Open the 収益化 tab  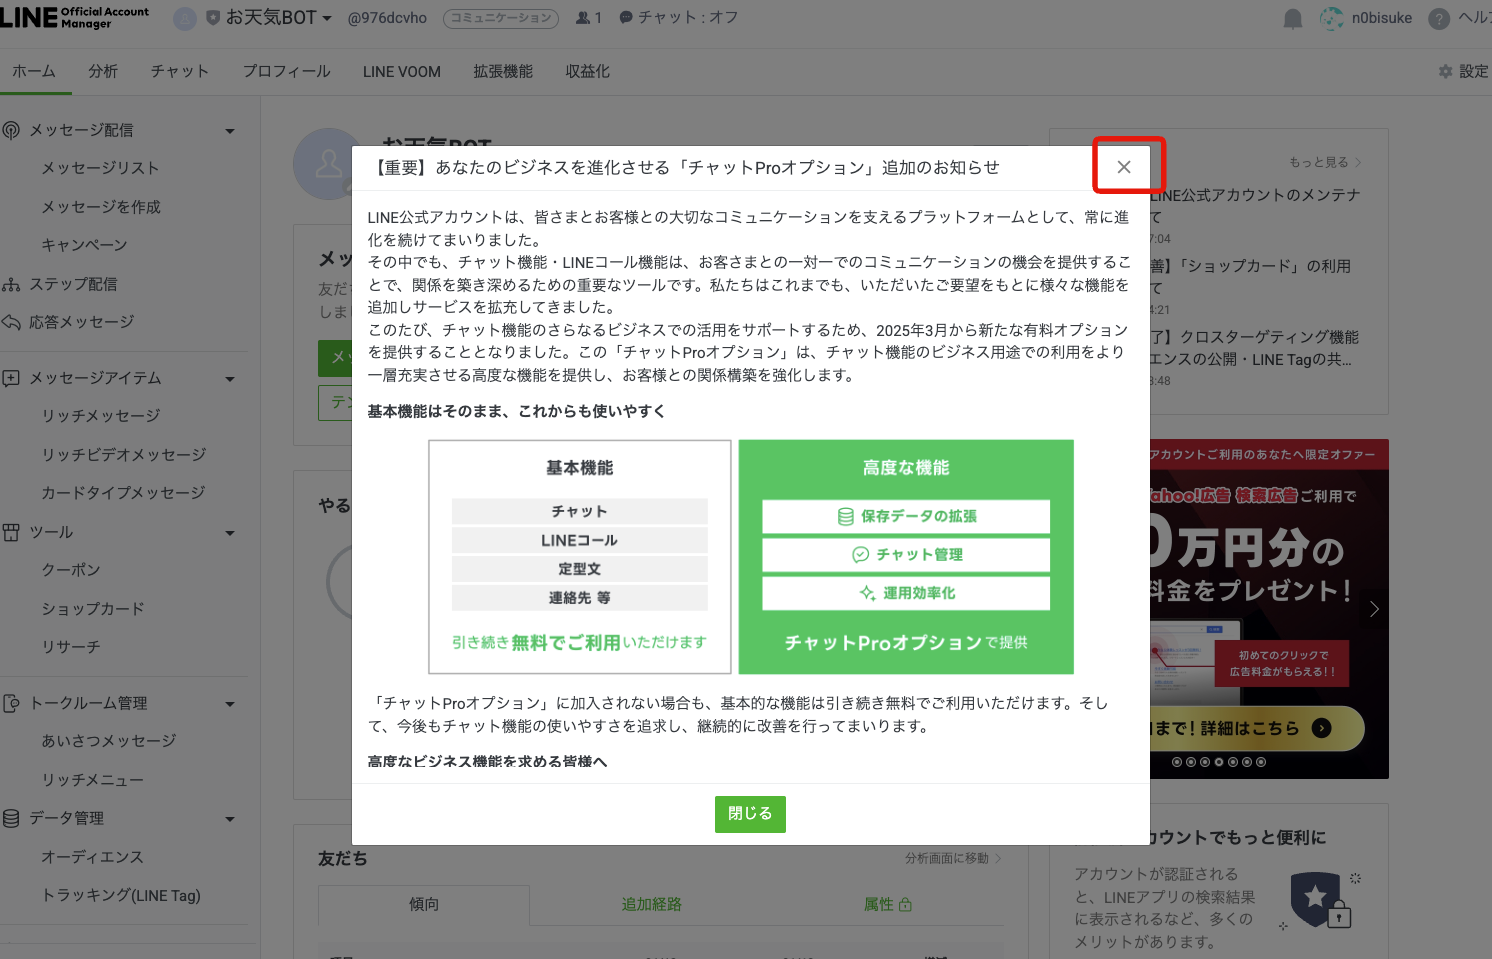(x=587, y=71)
